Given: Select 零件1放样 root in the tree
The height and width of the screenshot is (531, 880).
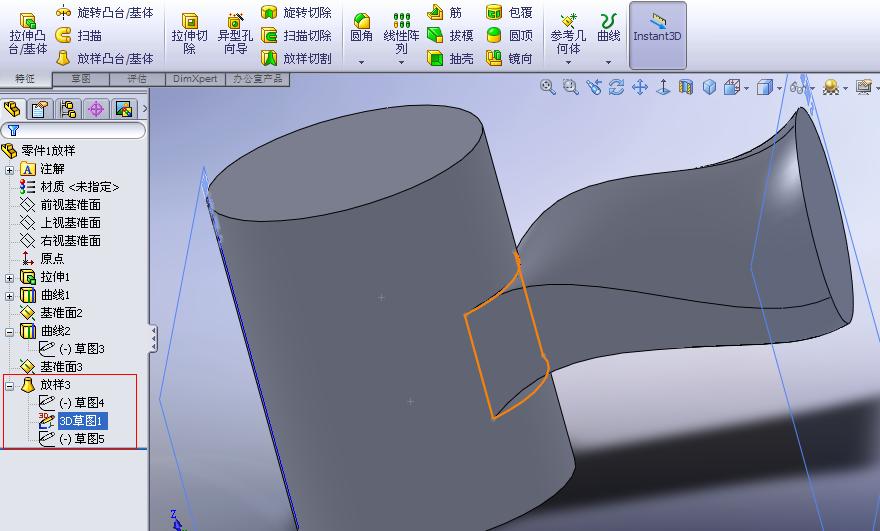Looking at the screenshot, I should [39, 150].
